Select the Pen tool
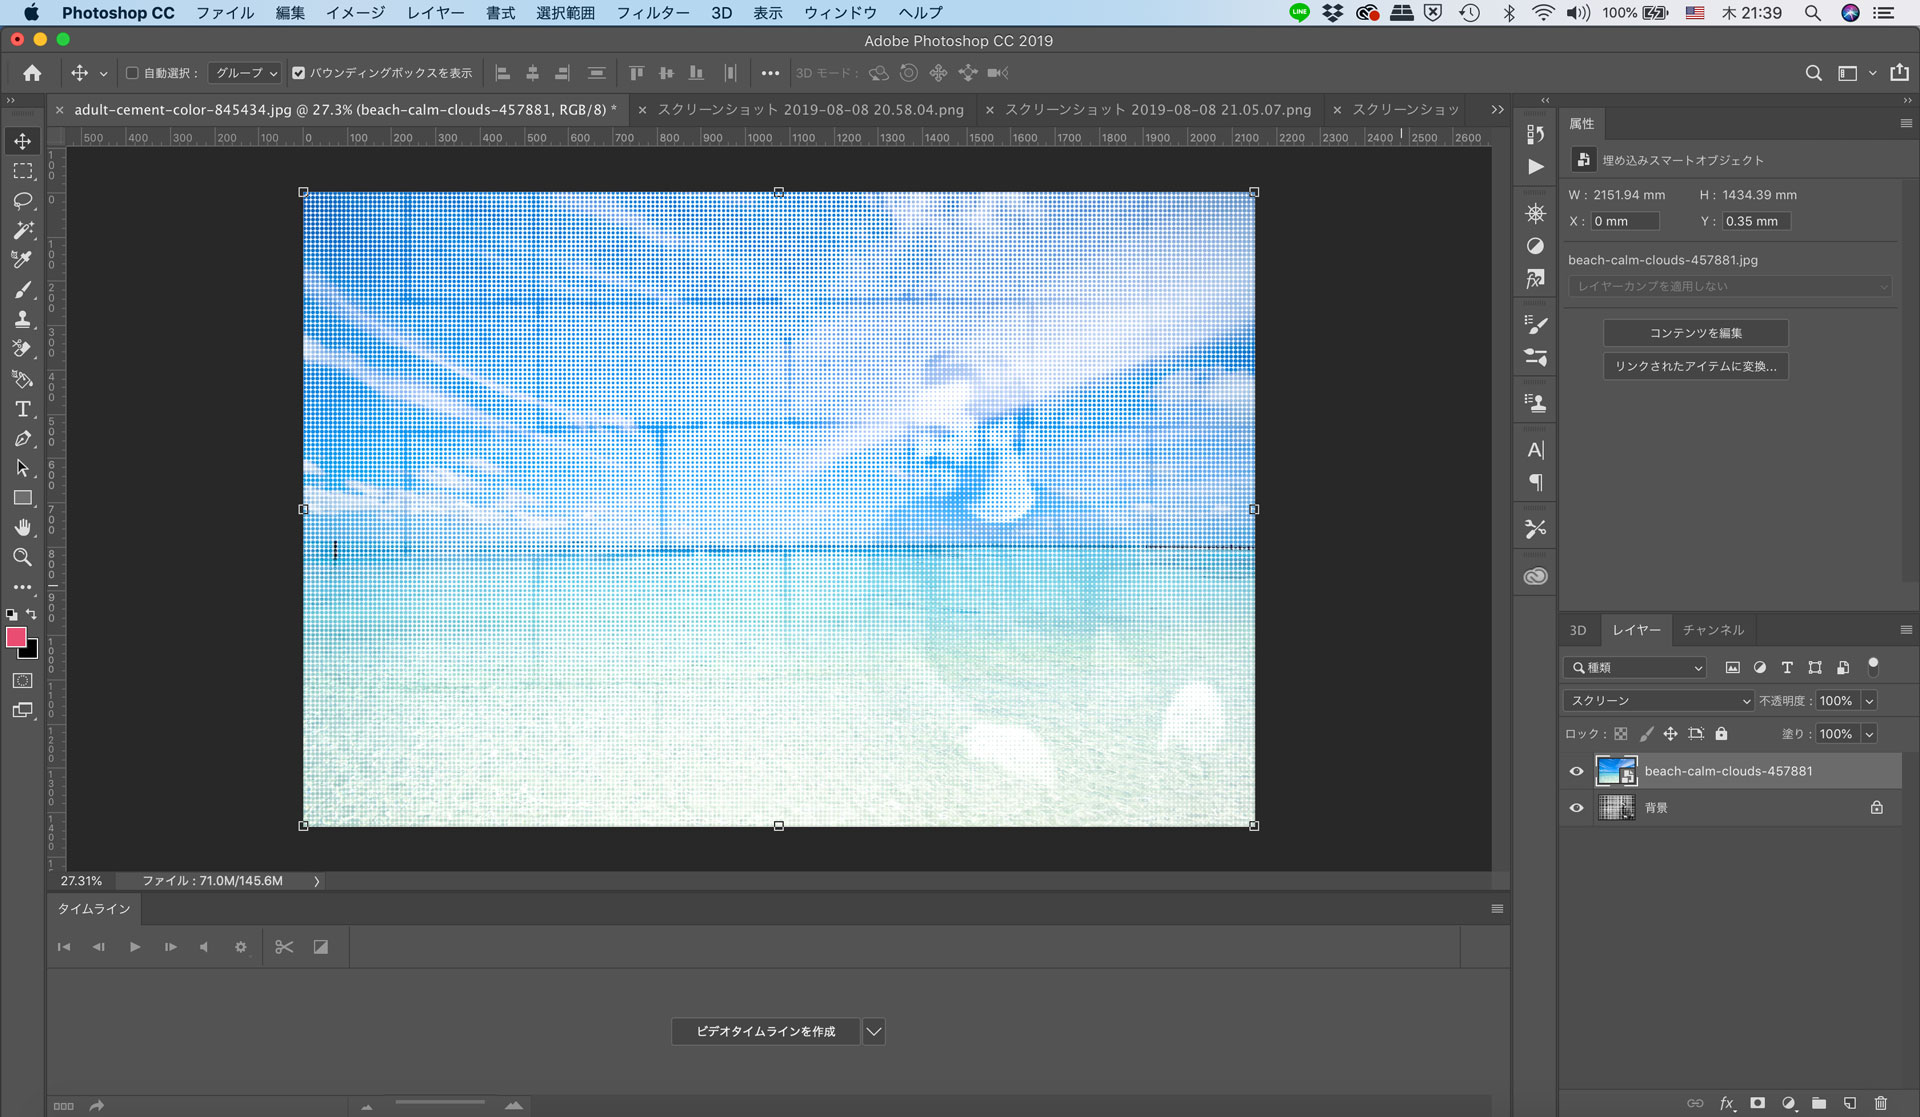Image resolution: width=1920 pixels, height=1117 pixels. pos(22,439)
